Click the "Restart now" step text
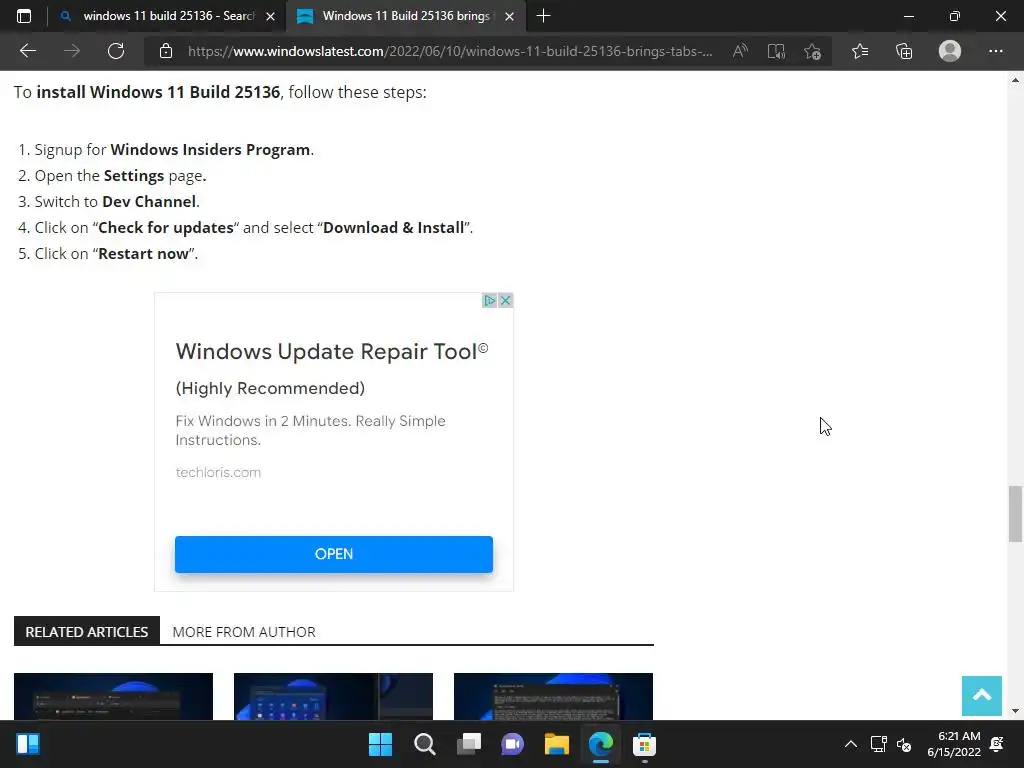 coord(144,254)
